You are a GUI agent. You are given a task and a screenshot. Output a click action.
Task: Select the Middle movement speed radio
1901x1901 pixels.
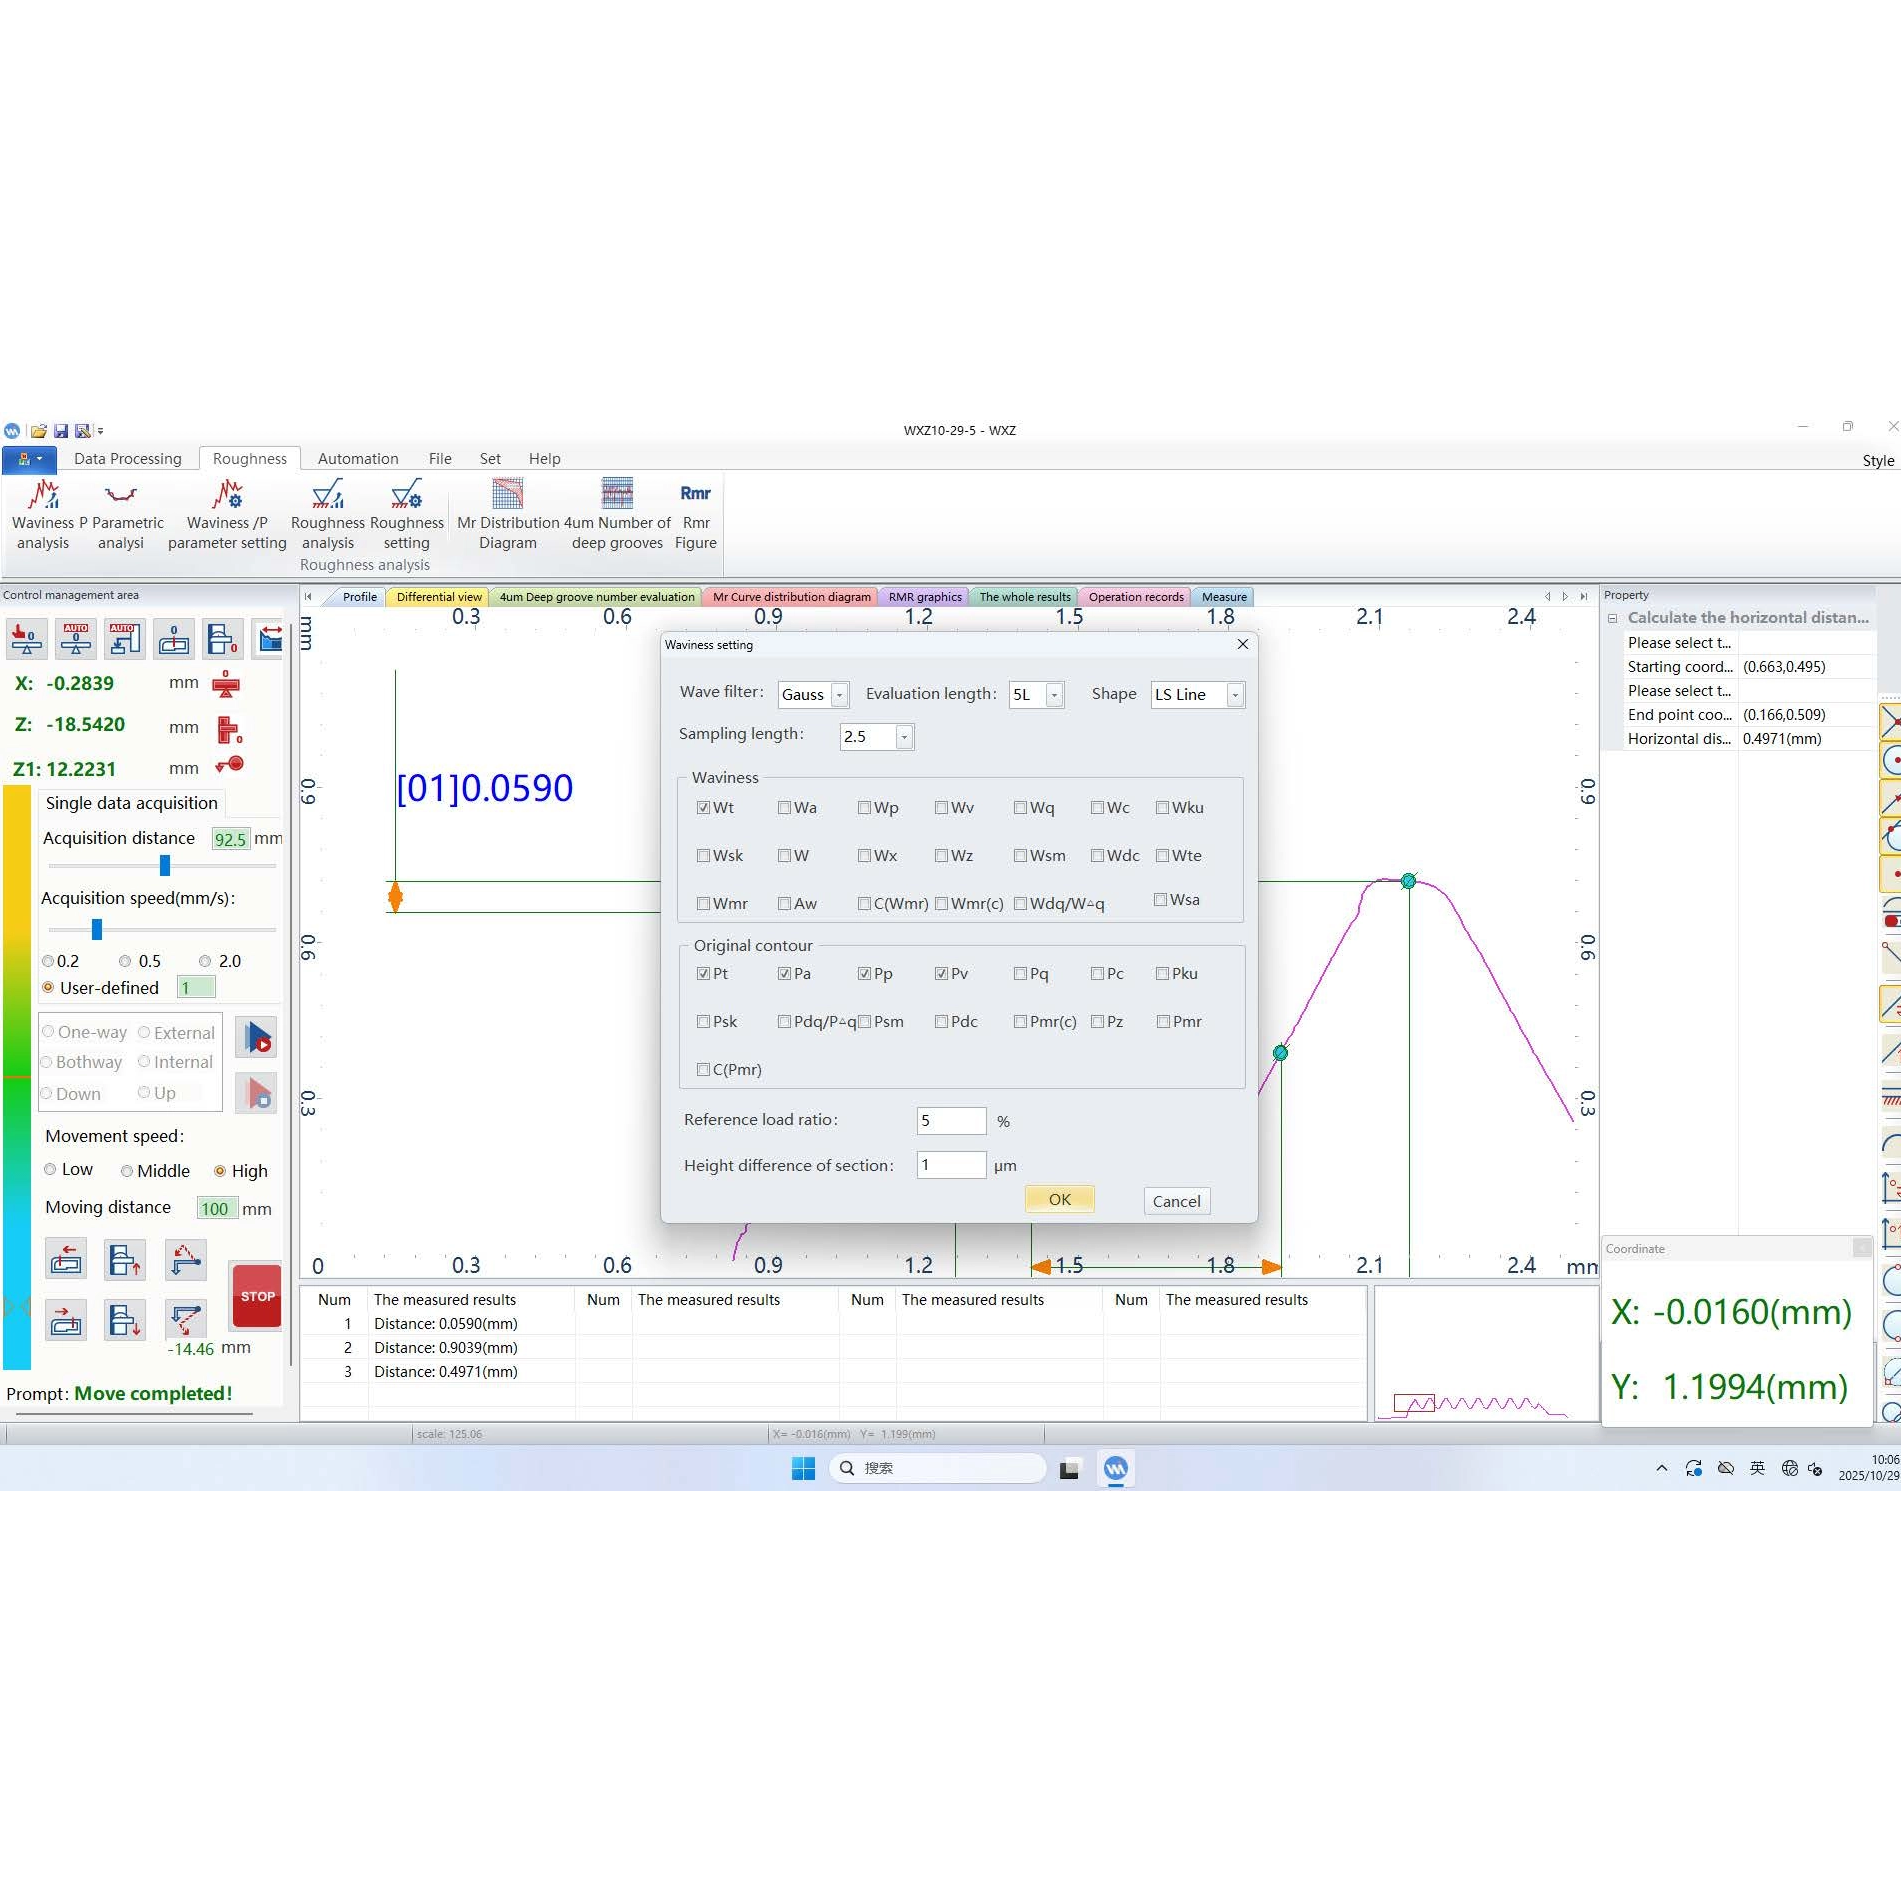(127, 1171)
